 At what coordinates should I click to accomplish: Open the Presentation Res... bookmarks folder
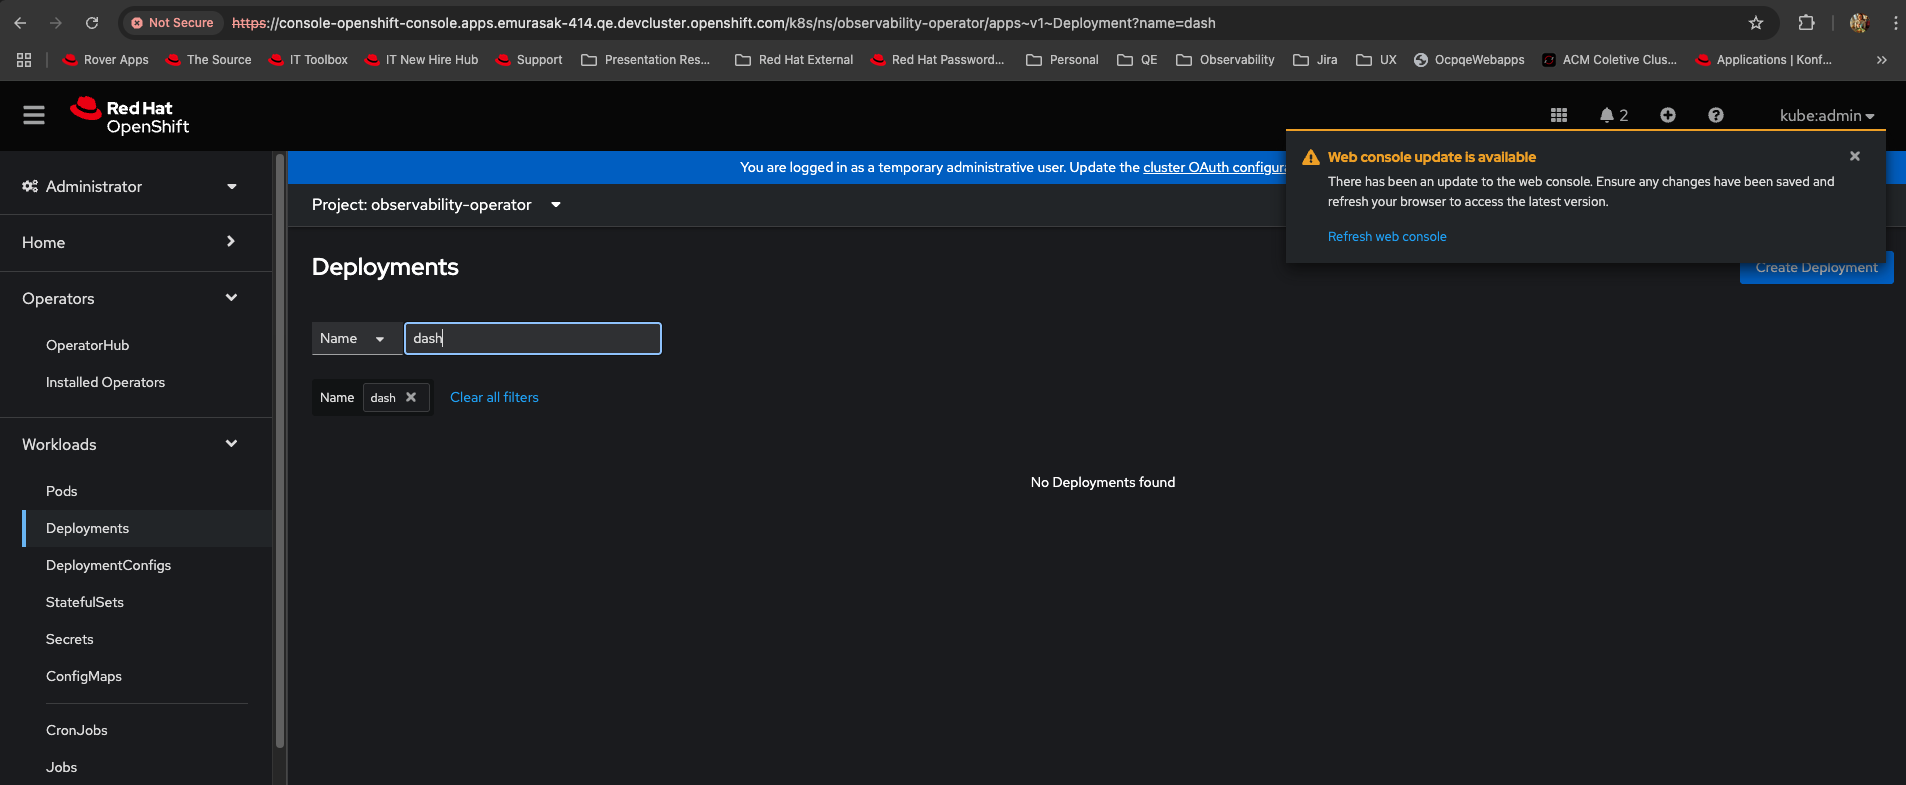645,60
